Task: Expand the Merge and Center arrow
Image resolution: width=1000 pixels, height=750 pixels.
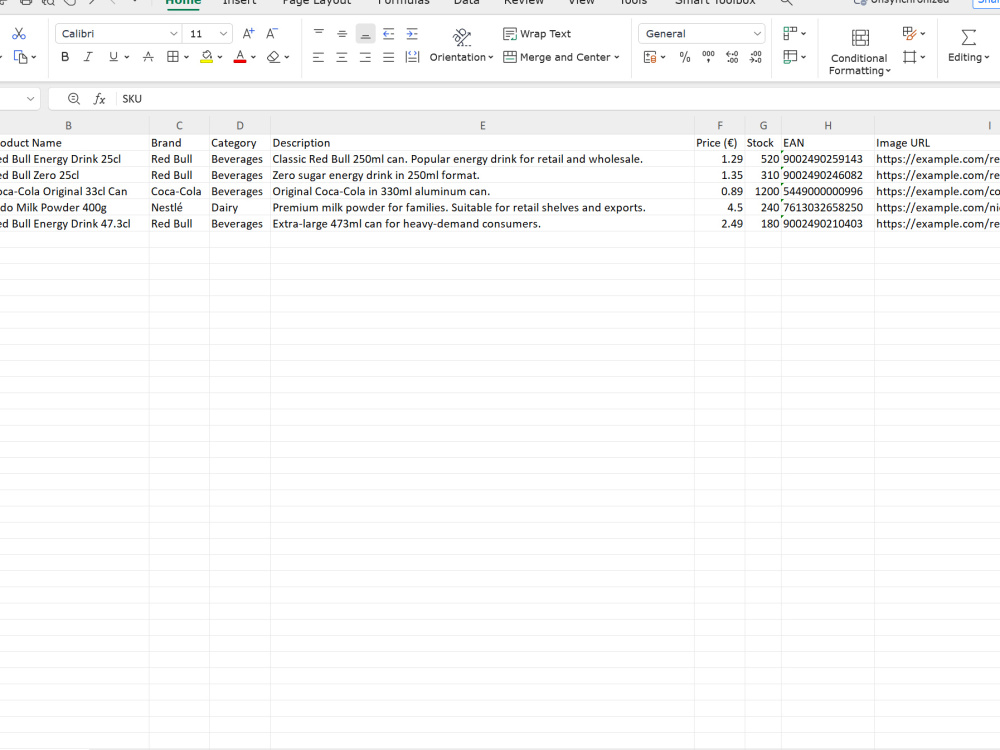Action: point(617,57)
